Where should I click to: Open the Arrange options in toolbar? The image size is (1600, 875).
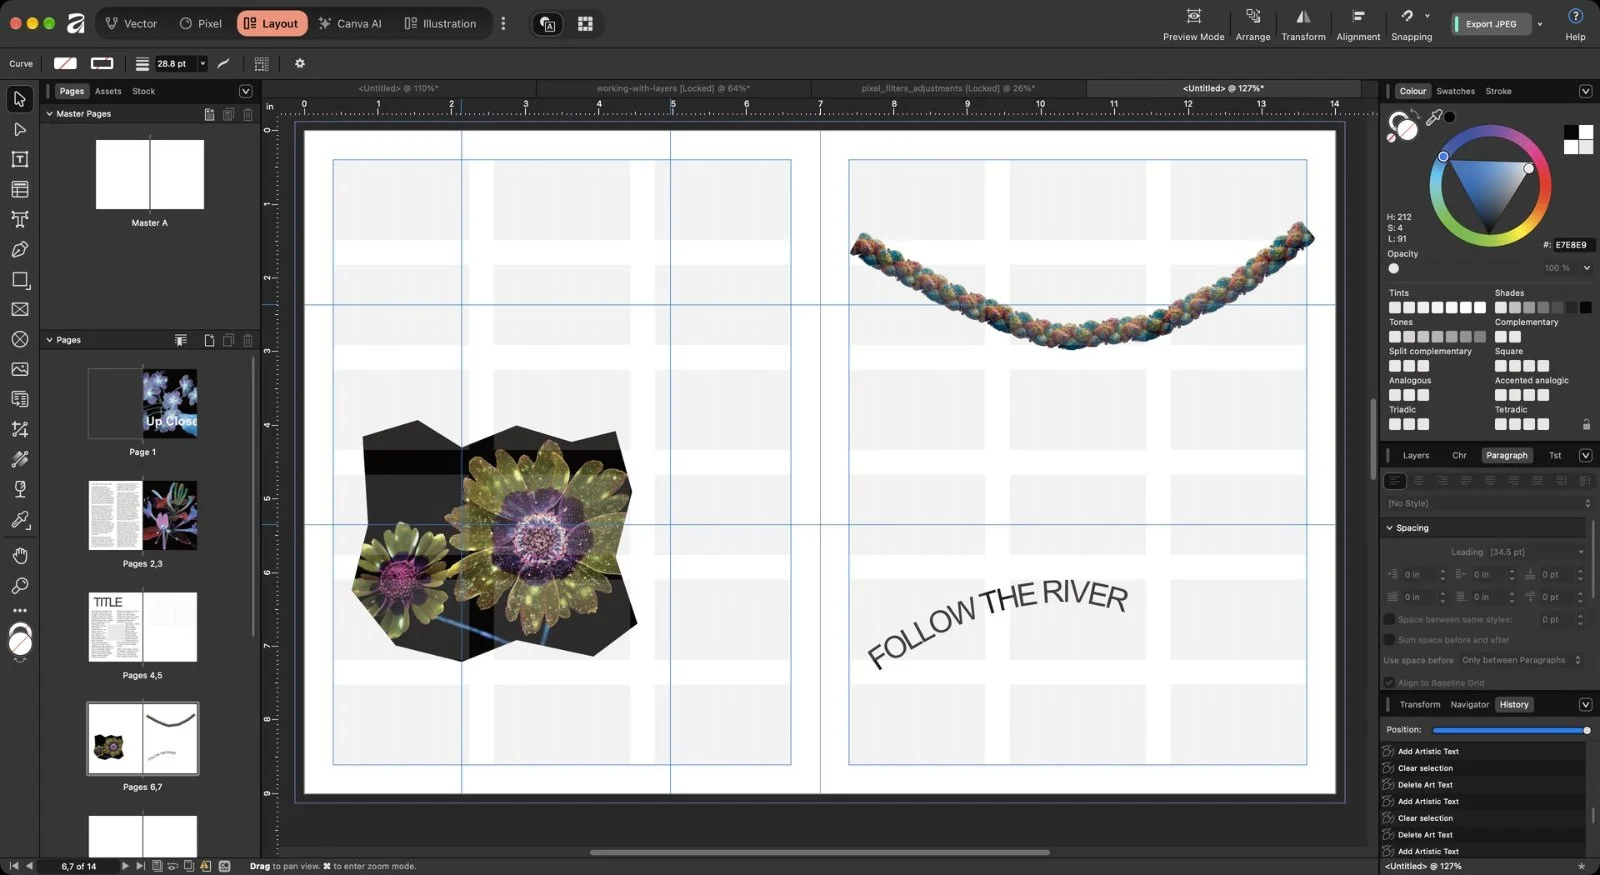(1253, 24)
